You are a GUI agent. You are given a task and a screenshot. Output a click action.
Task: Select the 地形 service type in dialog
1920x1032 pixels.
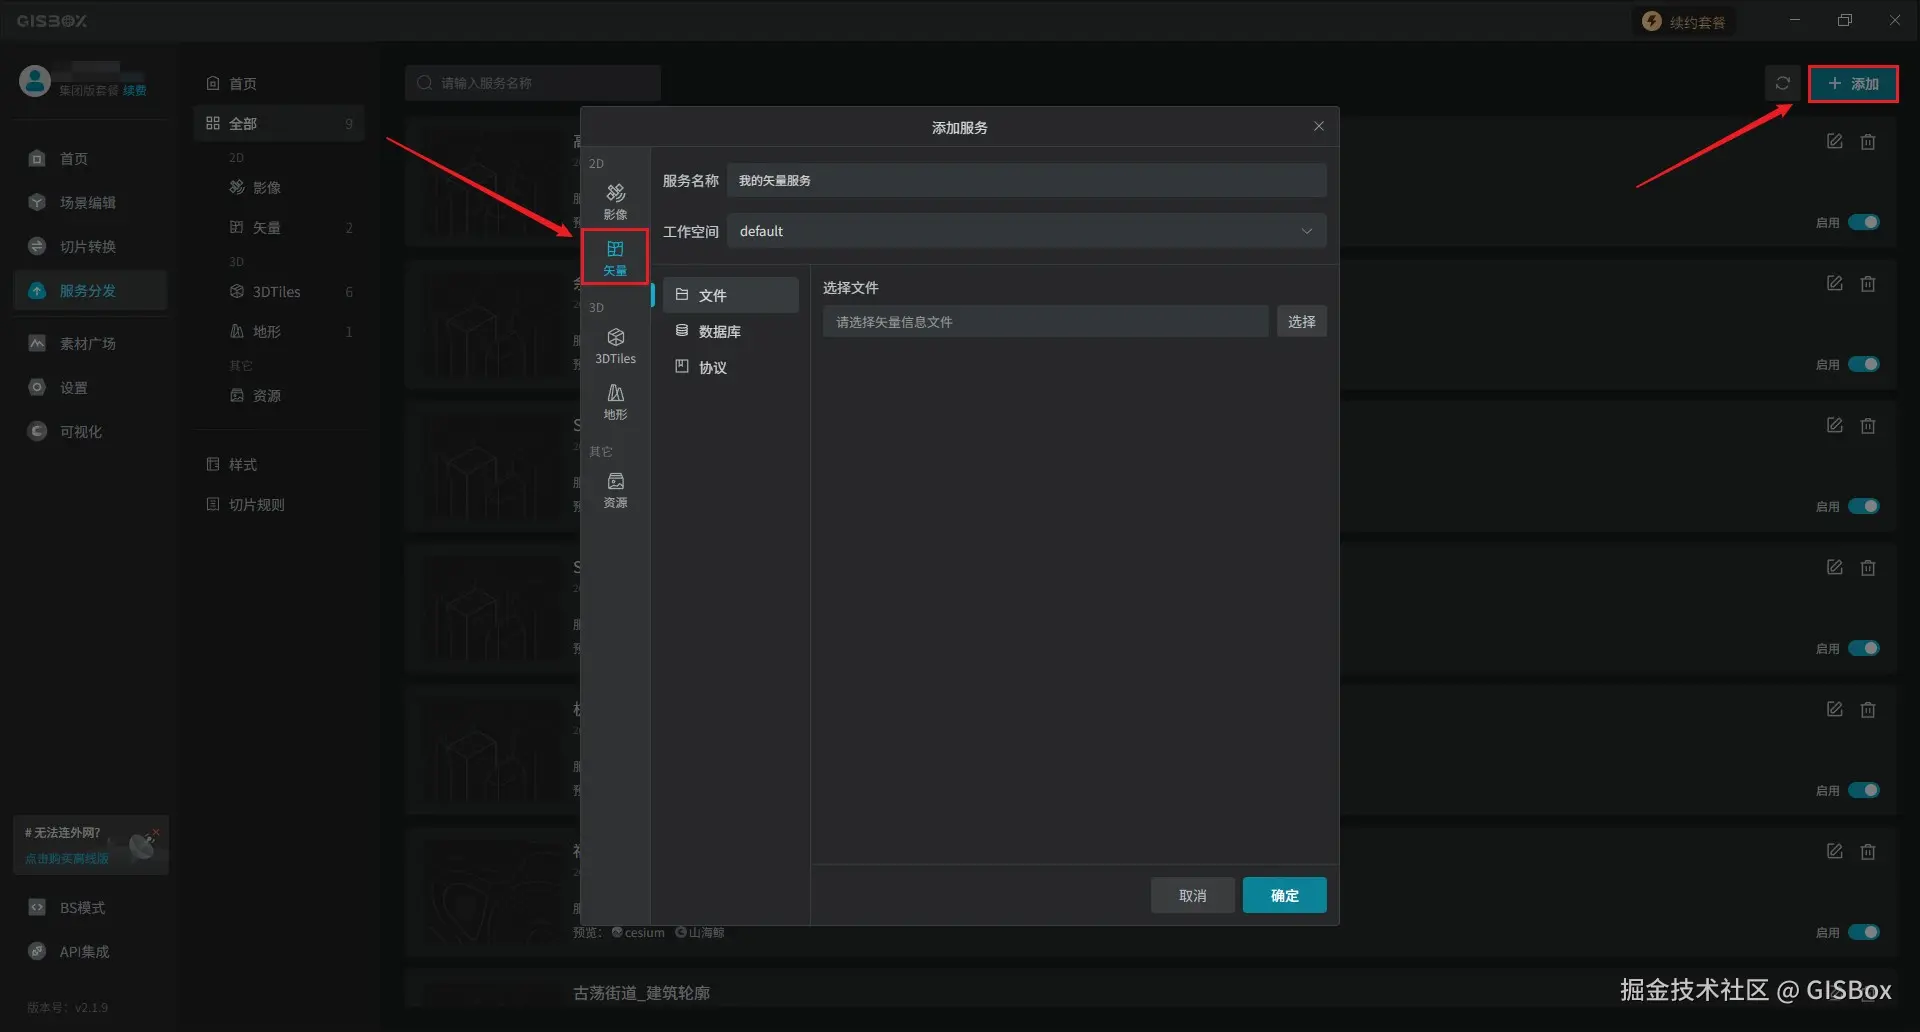pos(615,401)
